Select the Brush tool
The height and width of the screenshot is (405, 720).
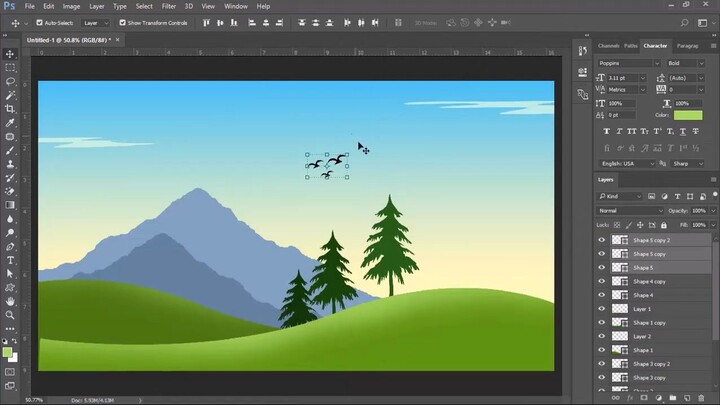coord(10,151)
